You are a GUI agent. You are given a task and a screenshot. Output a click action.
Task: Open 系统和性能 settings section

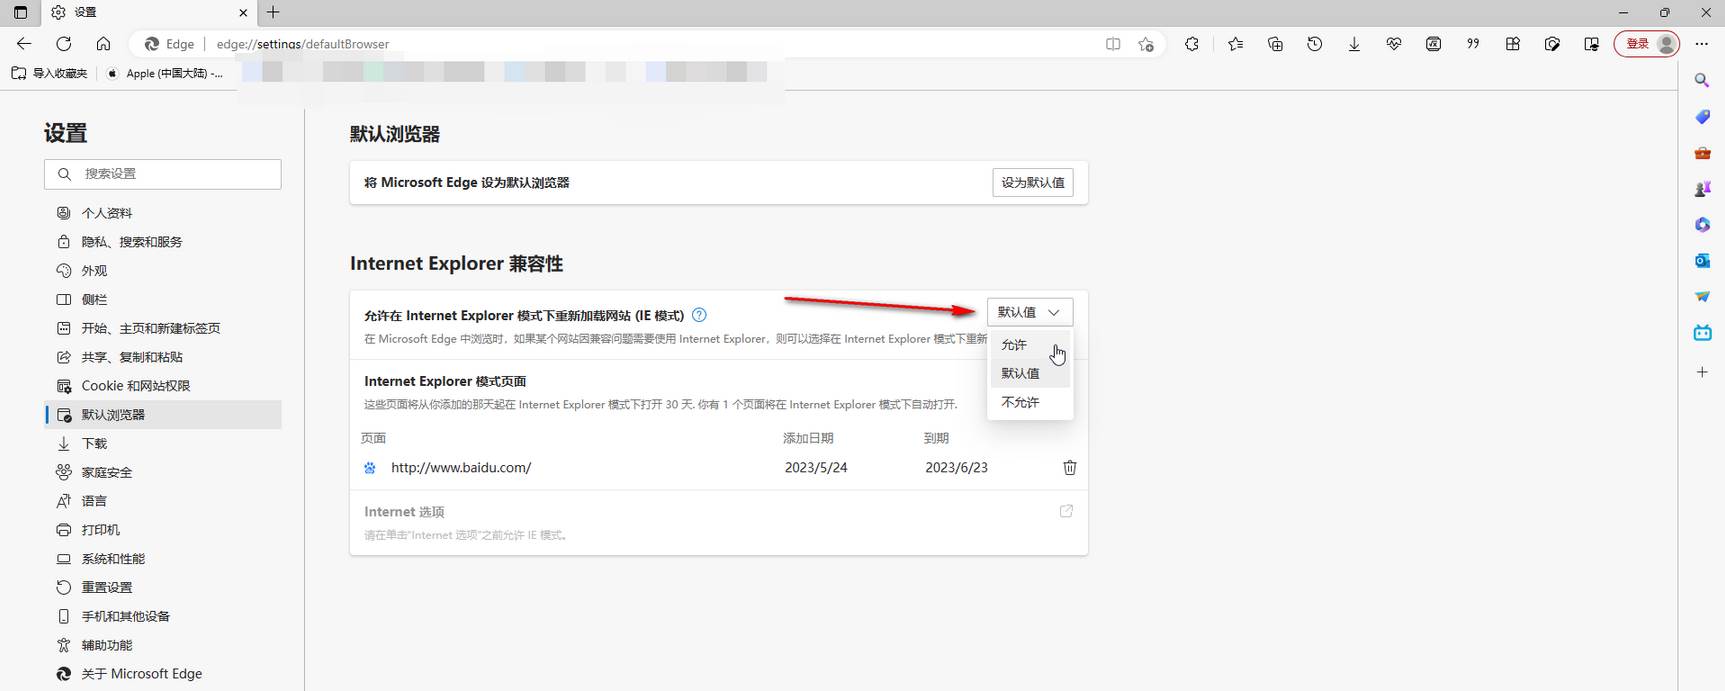tap(164, 559)
